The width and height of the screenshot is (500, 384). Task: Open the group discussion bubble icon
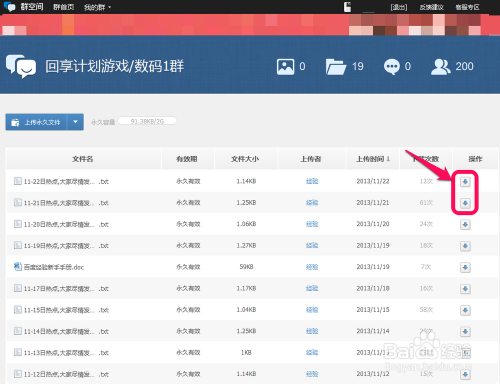point(391,67)
